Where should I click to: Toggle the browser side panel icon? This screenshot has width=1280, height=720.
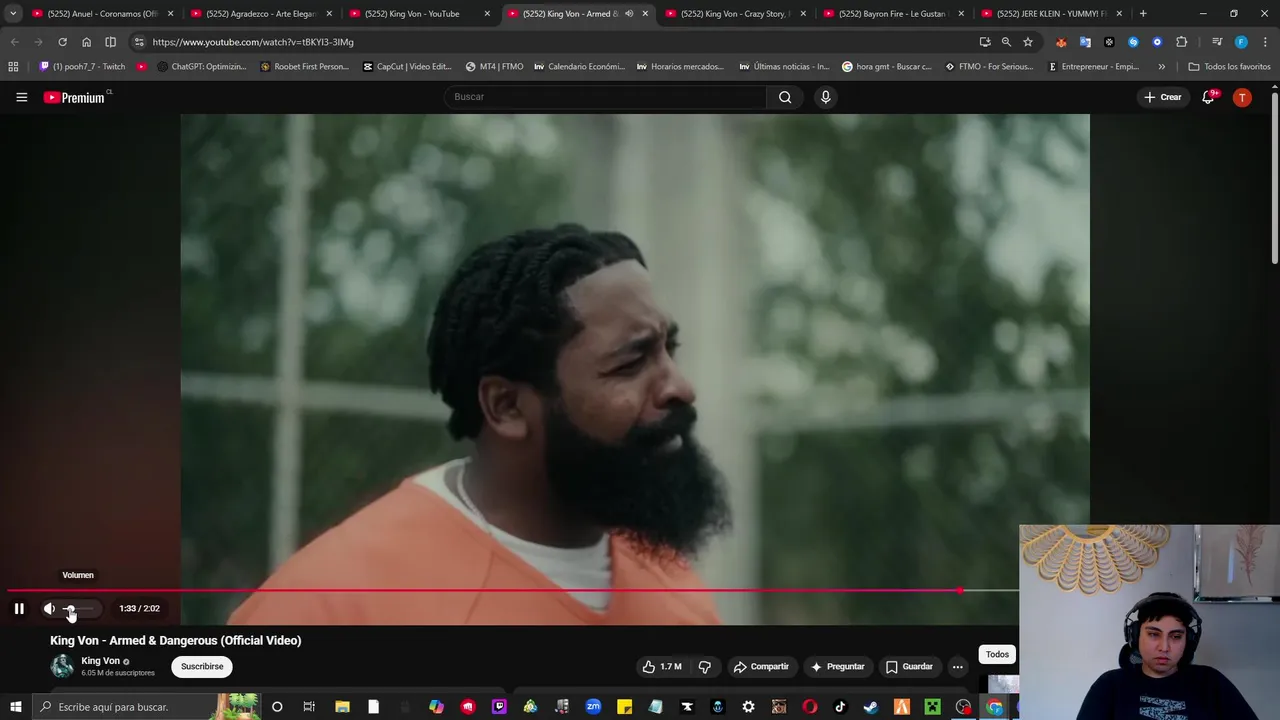tap(110, 42)
